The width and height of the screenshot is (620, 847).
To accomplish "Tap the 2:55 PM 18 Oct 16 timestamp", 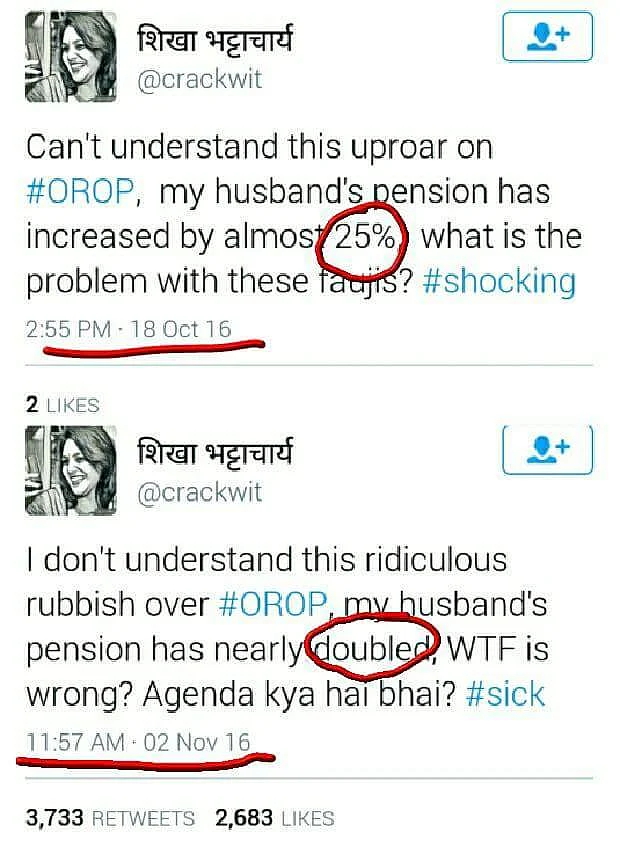I will tap(129, 329).
